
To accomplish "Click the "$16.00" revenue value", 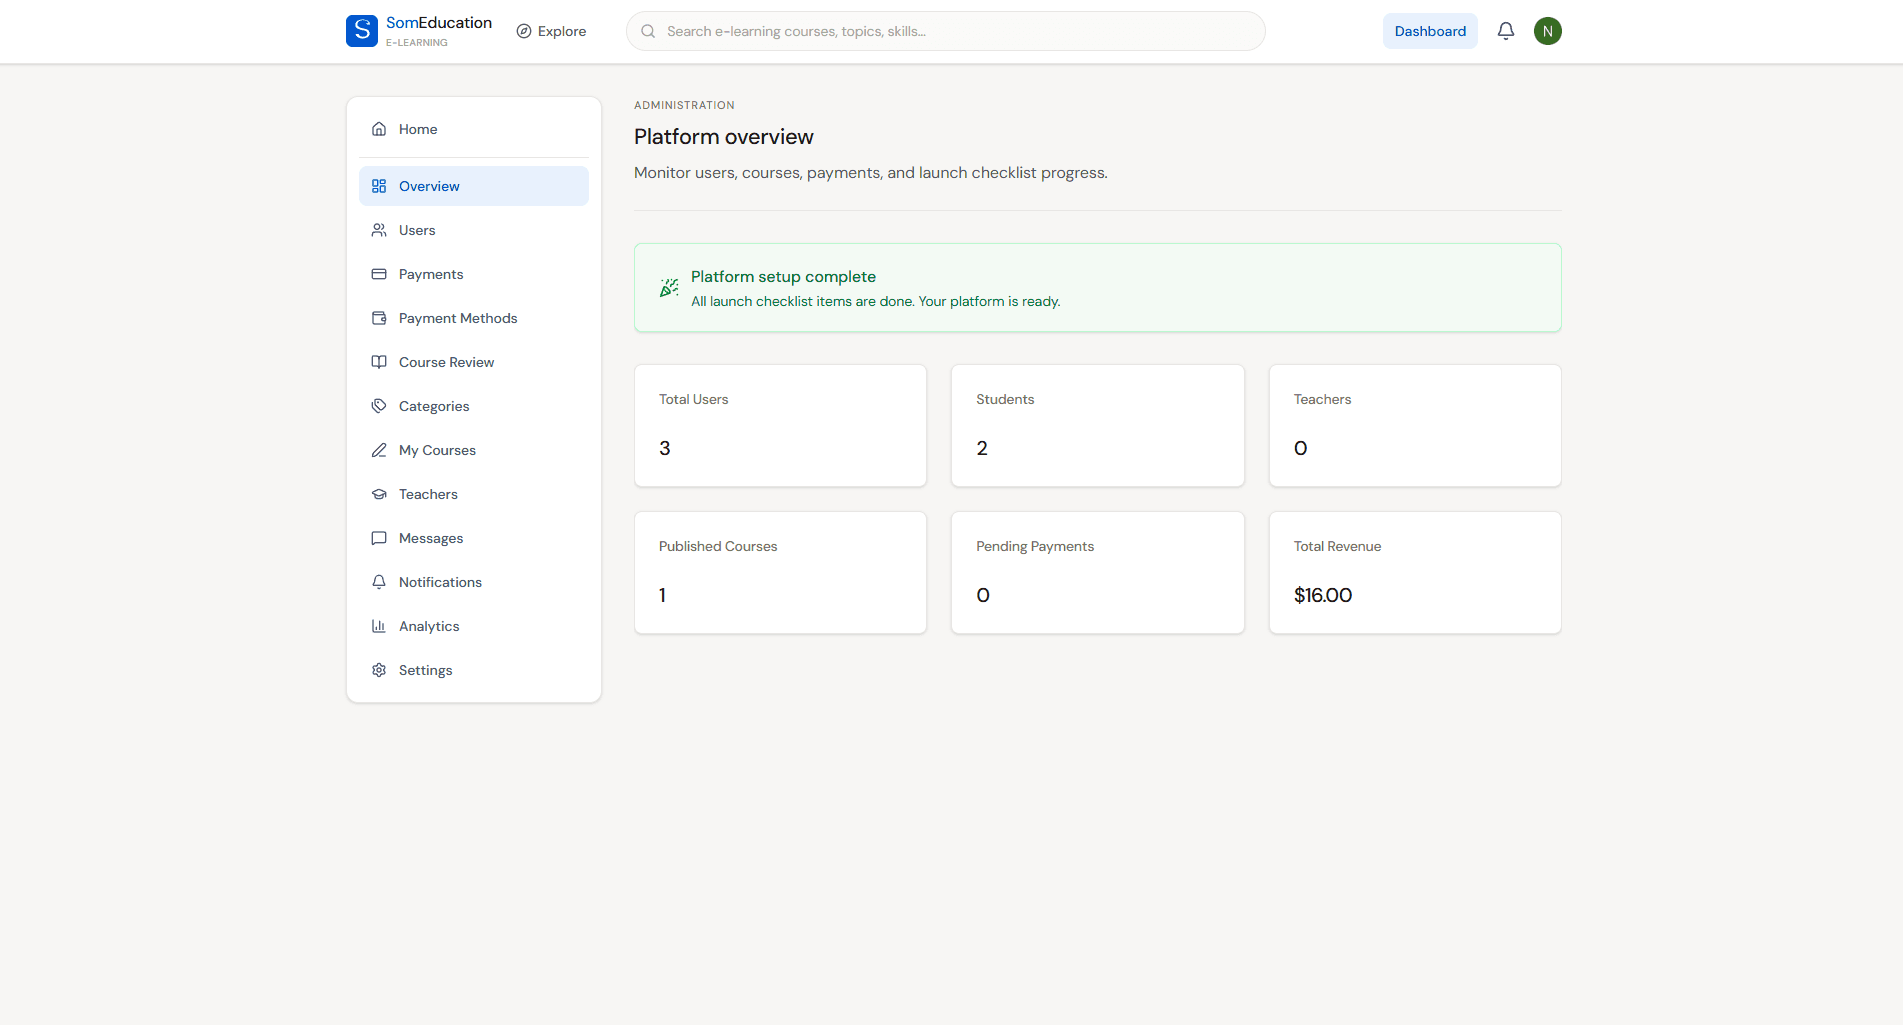I will 1323,595.
